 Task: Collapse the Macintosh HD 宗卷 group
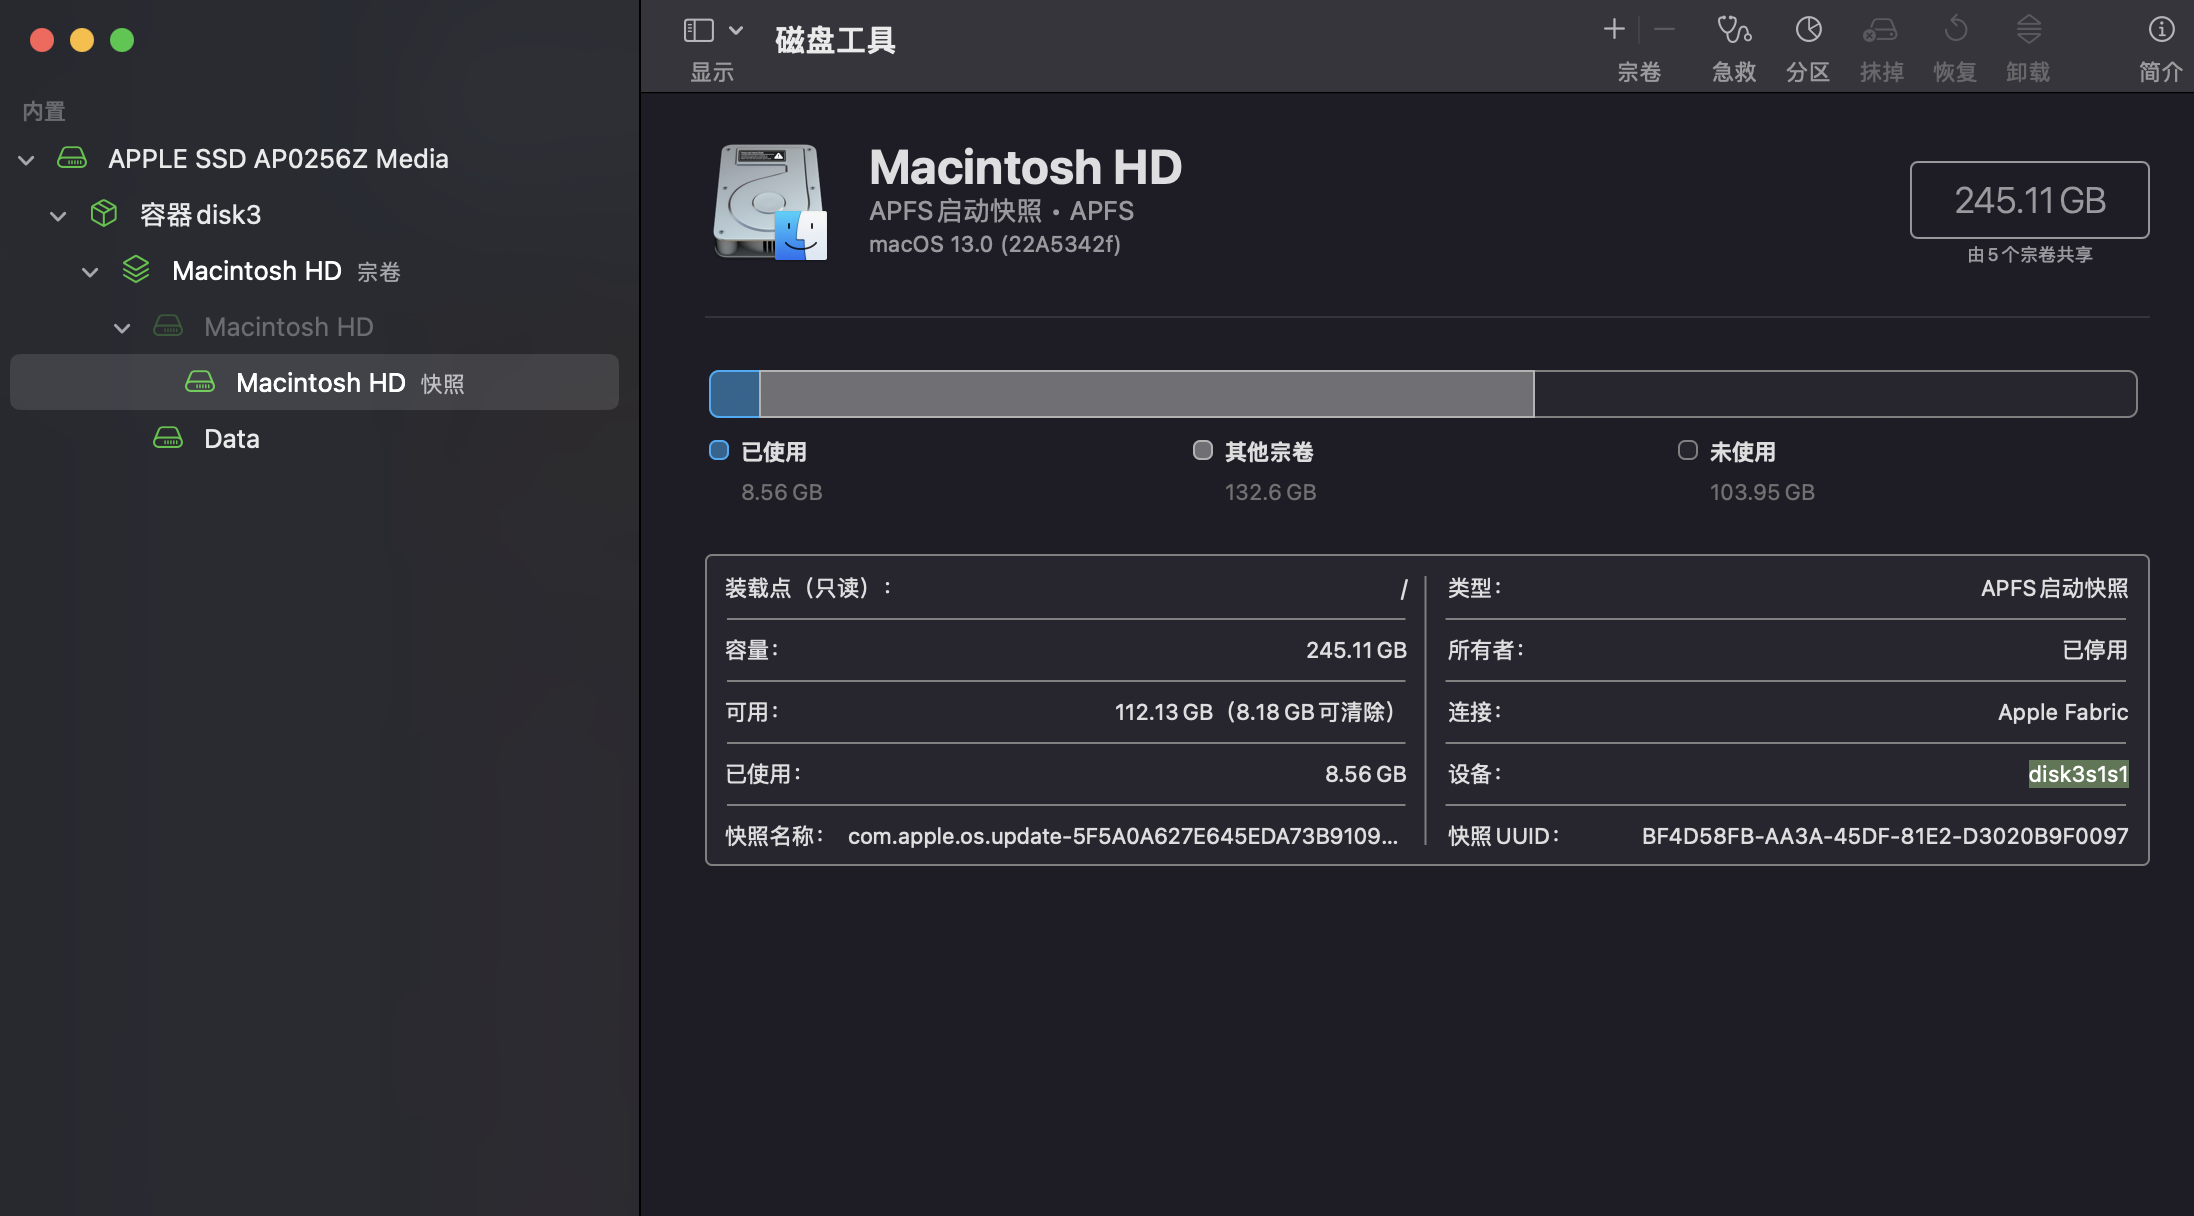click(x=90, y=272)
